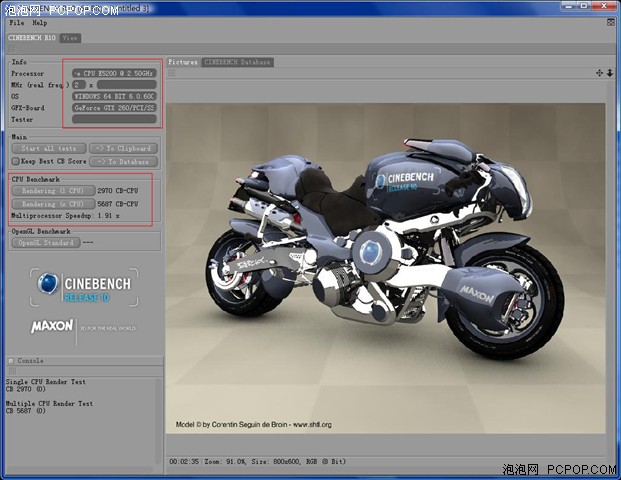Click the CINEBENCH Release 10 logo
This screenshot has width=621, height=480.
coord(84,288)
